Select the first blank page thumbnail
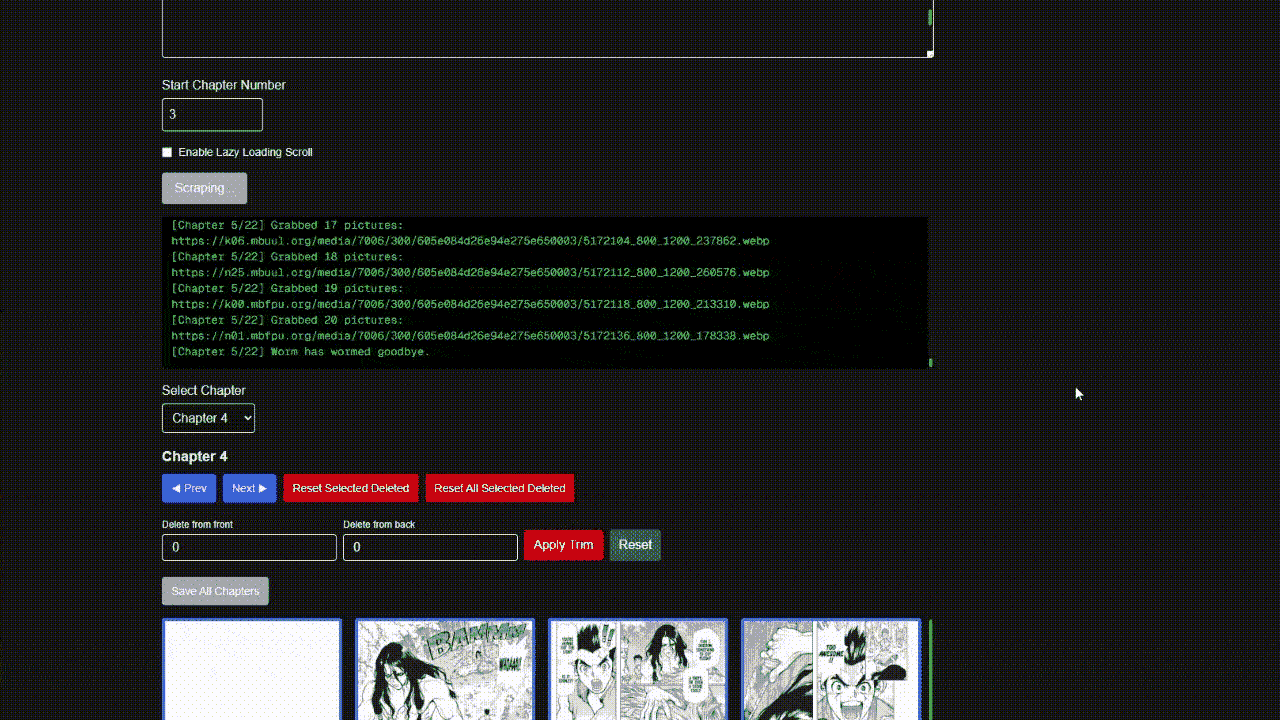The image size is (1280, 720). tap(252, 669)
